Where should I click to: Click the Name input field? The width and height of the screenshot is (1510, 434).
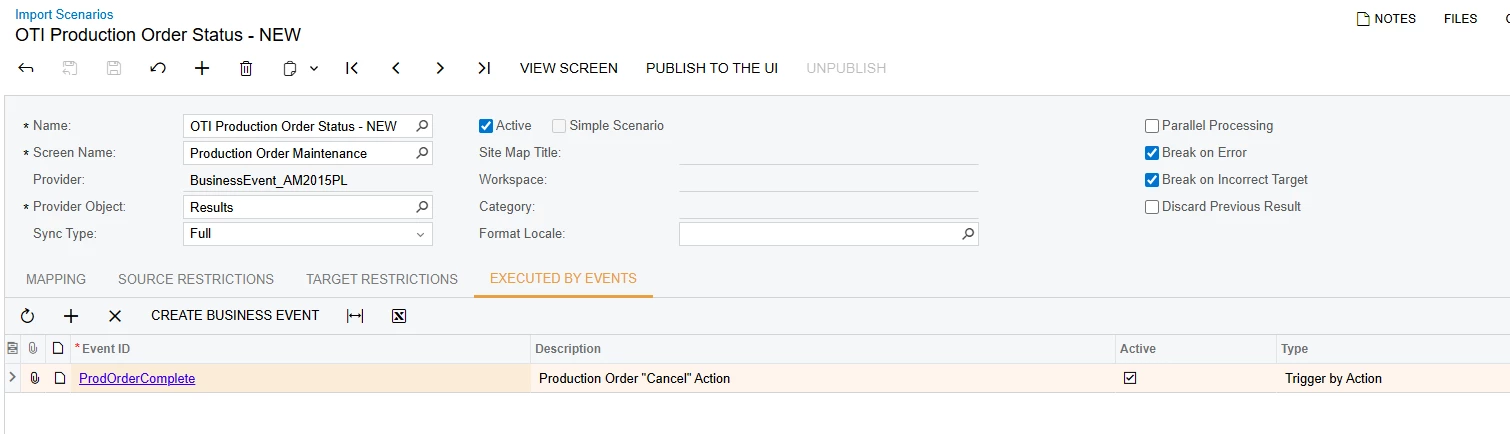tap(298, 126)
